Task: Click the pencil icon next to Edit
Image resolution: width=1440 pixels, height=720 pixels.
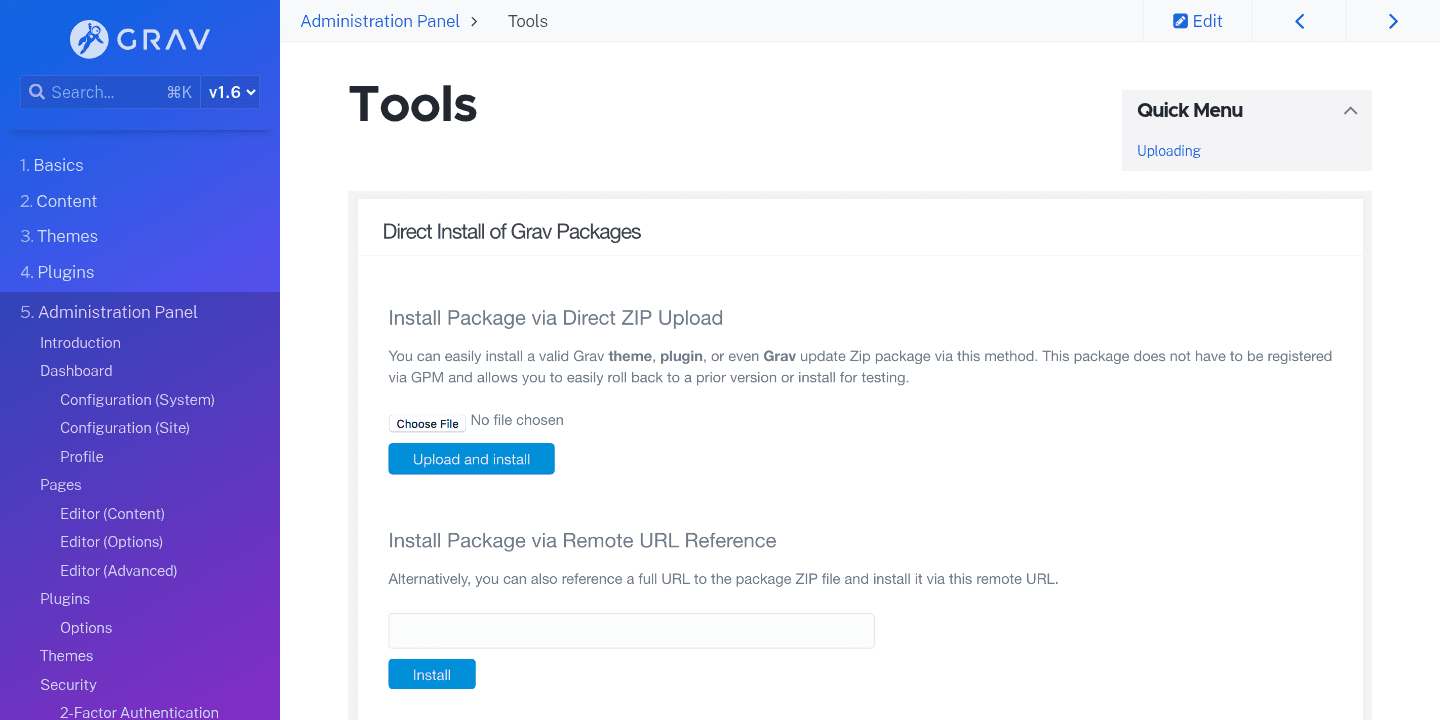Action: 1182,20
